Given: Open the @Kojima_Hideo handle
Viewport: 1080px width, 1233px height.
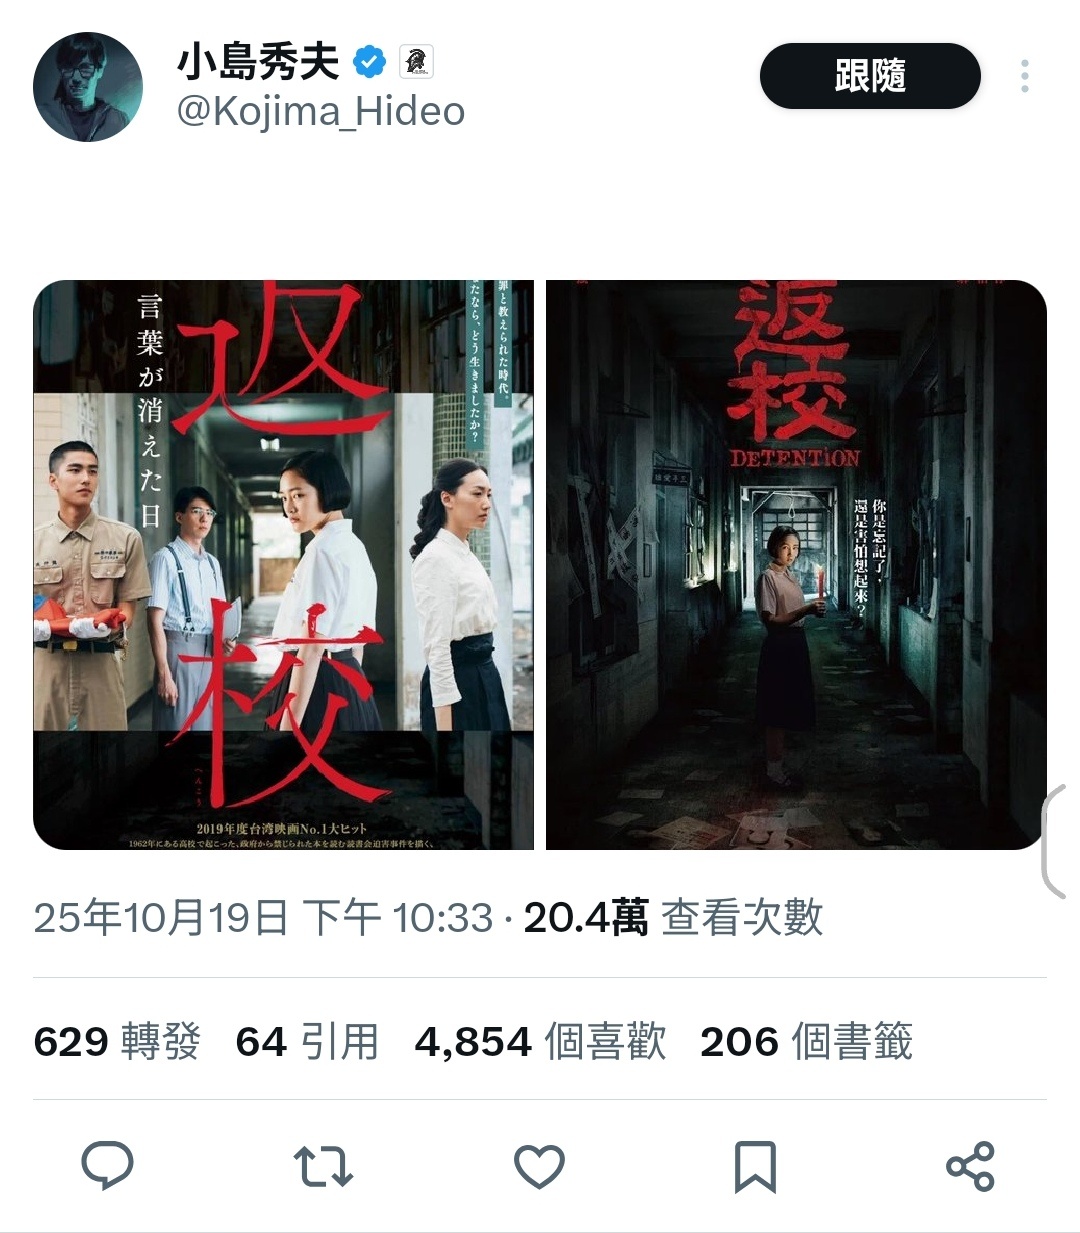Looking at the screenshot, I should [x=321, y=111].
